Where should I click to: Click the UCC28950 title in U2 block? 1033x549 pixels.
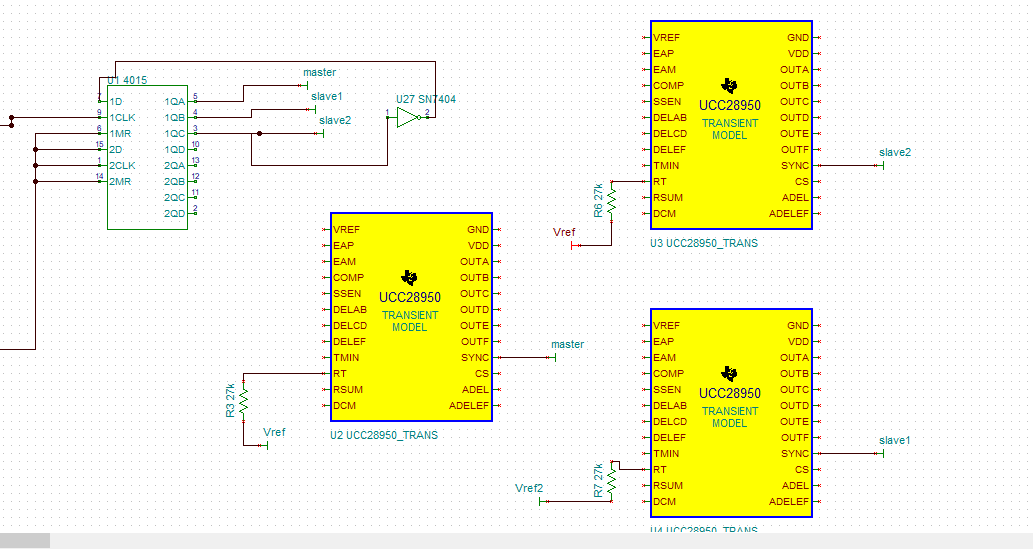[x=410, y=297]
